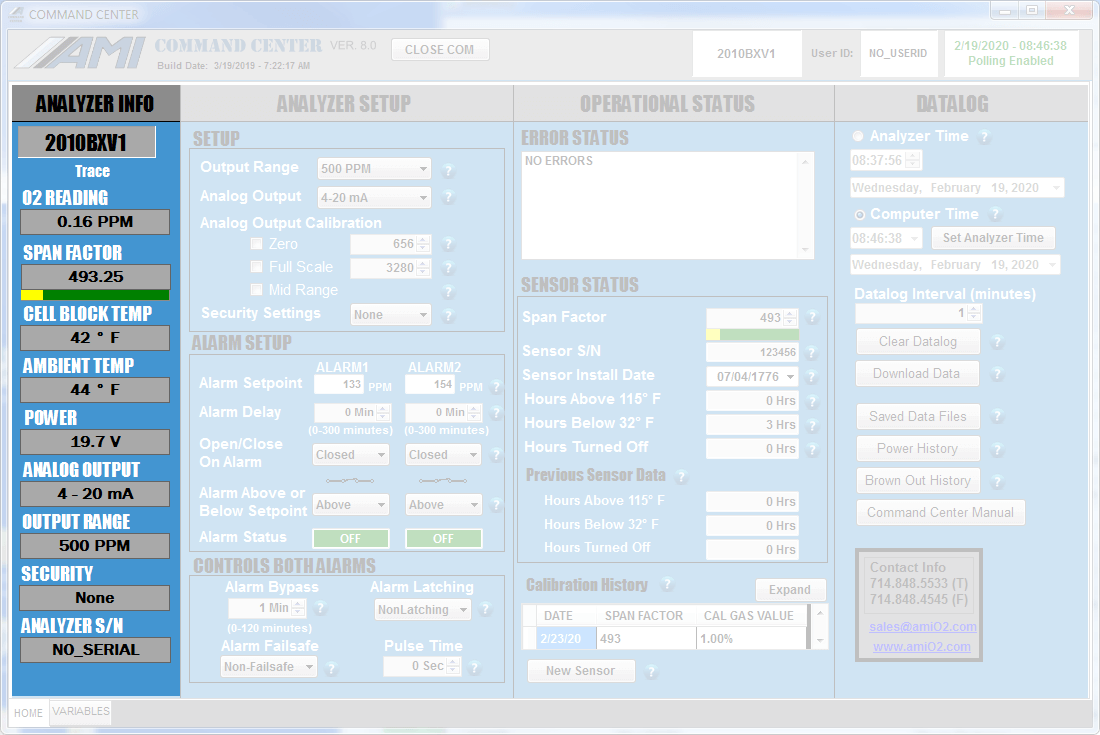Open the Security Settings None dropdown

click(x=391, y=315)
